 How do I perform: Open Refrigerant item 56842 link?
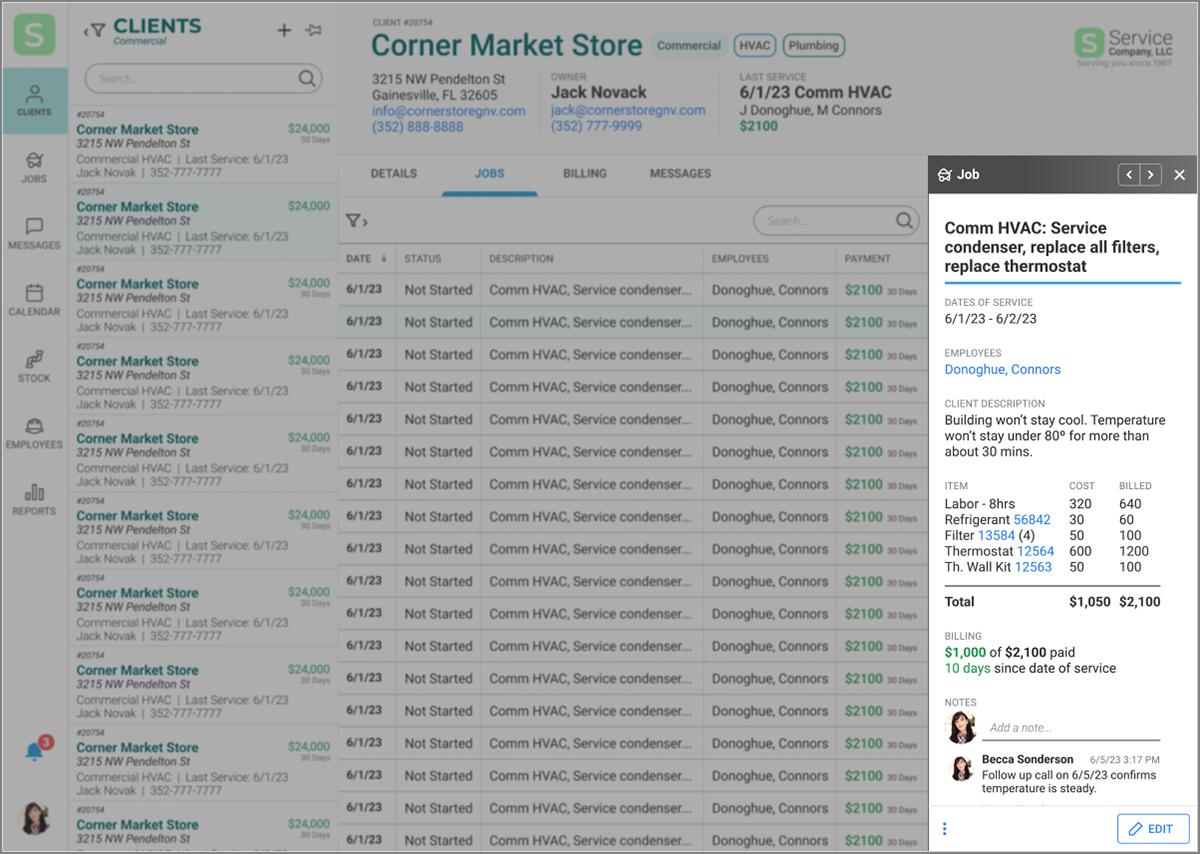coord(1032,519)
